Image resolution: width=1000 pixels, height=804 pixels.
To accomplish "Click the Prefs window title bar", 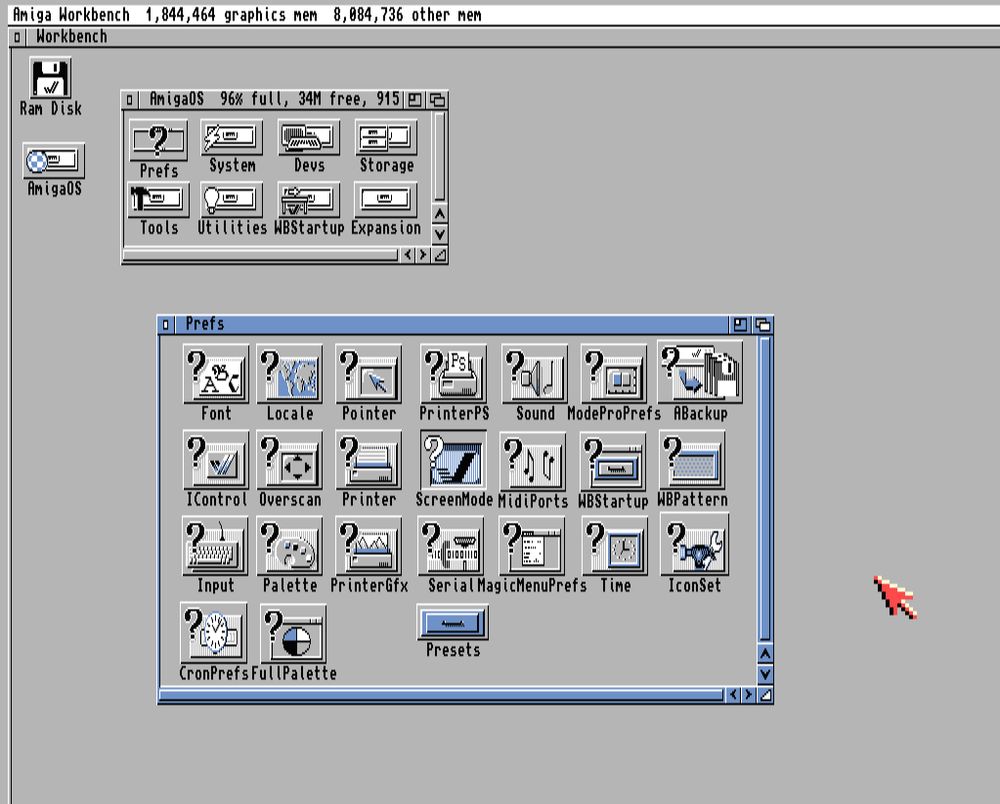I will [451, 325].
